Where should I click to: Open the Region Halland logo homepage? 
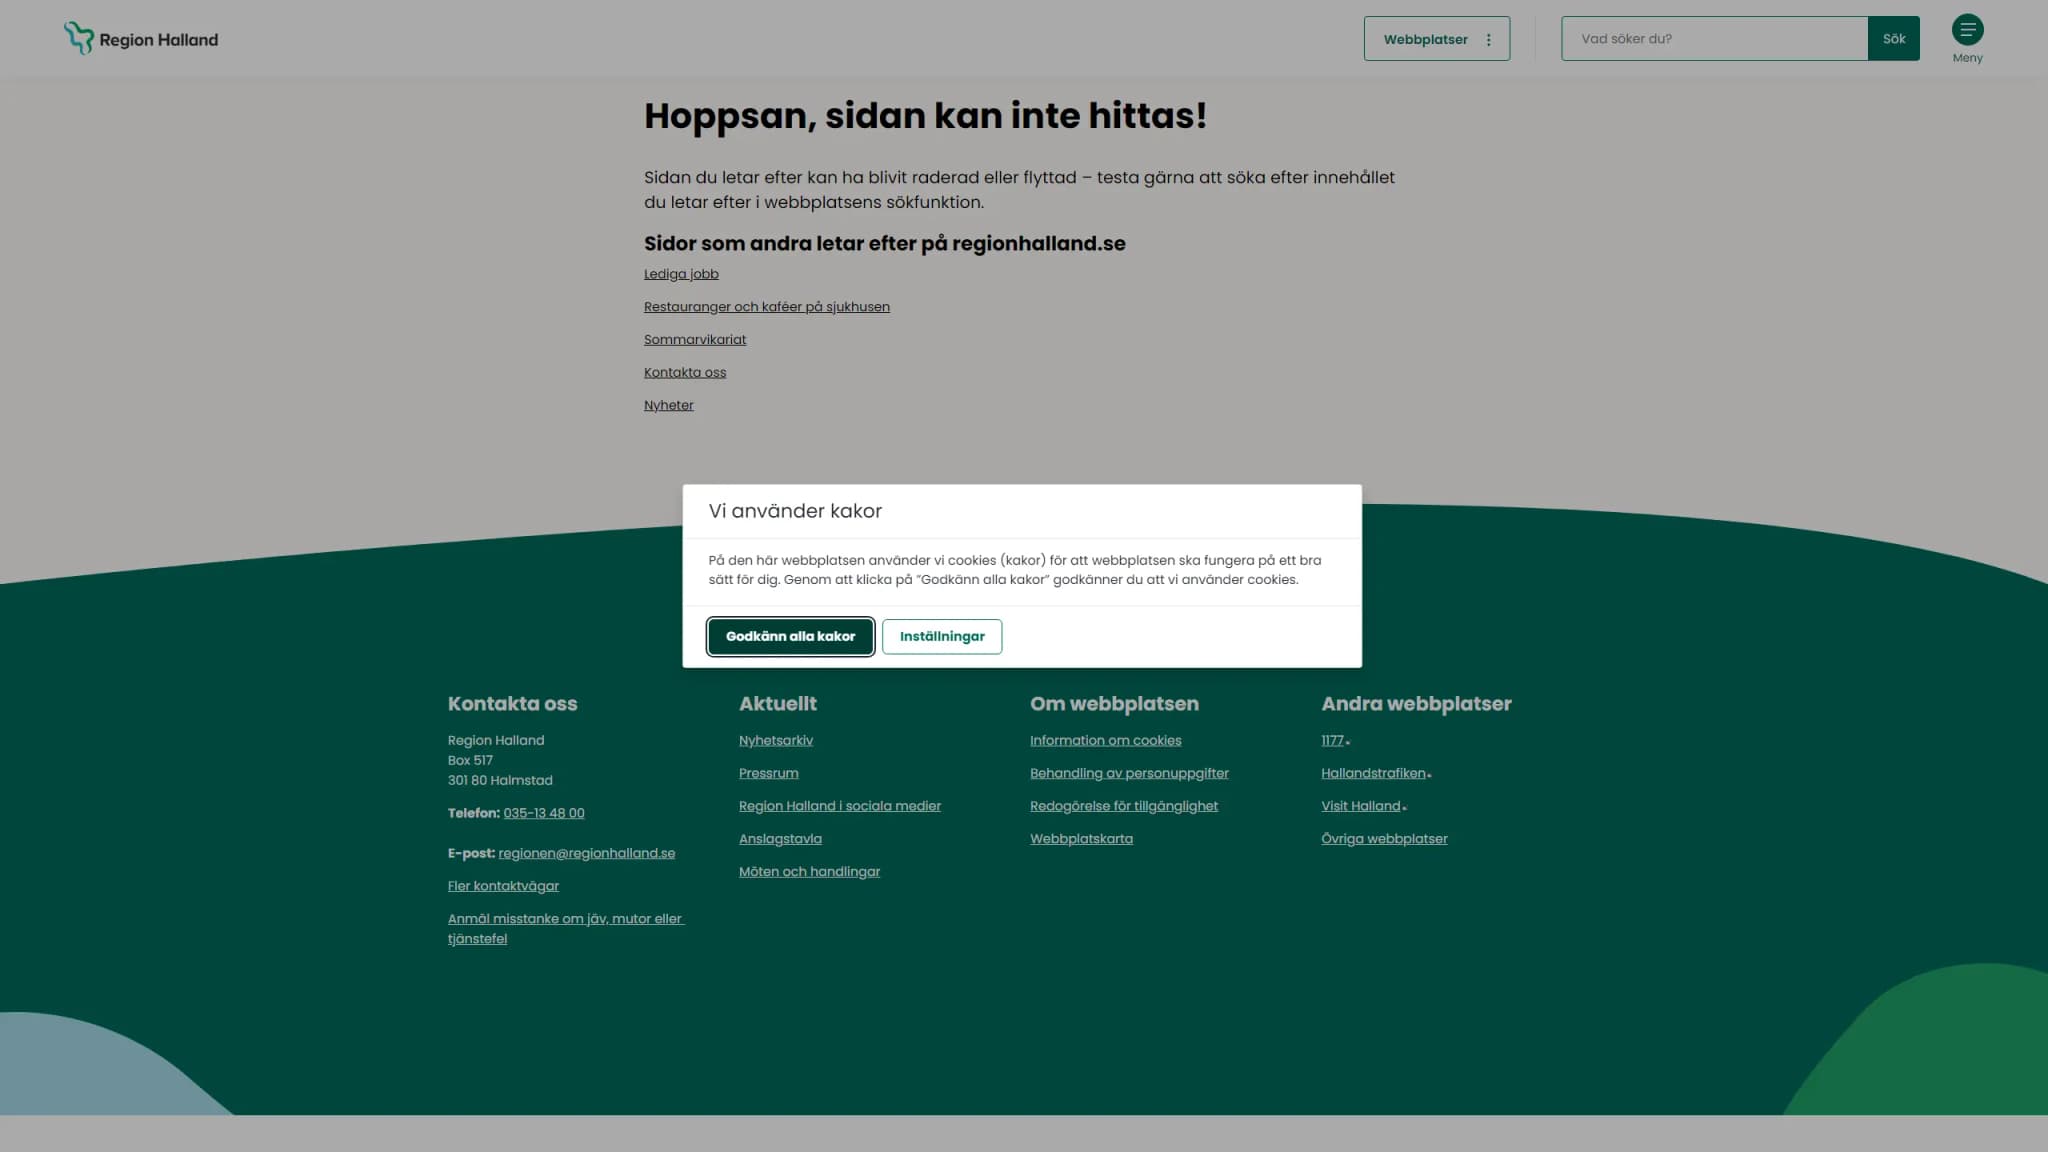point(141,38)
